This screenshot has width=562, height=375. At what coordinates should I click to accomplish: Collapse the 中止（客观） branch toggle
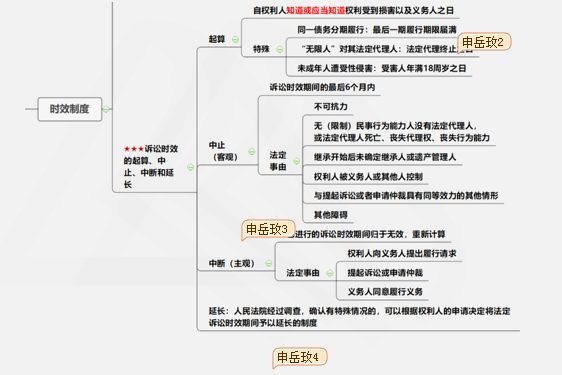coord(252,151)
